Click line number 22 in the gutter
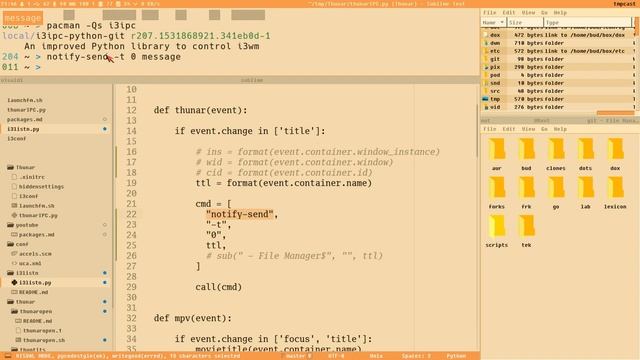The width and height of the screenshot is (640, 360). 131,214
